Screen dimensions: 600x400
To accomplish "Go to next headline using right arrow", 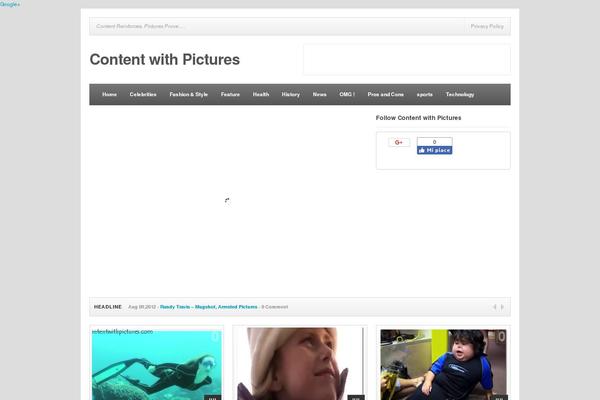I will (x=502, y=307).
